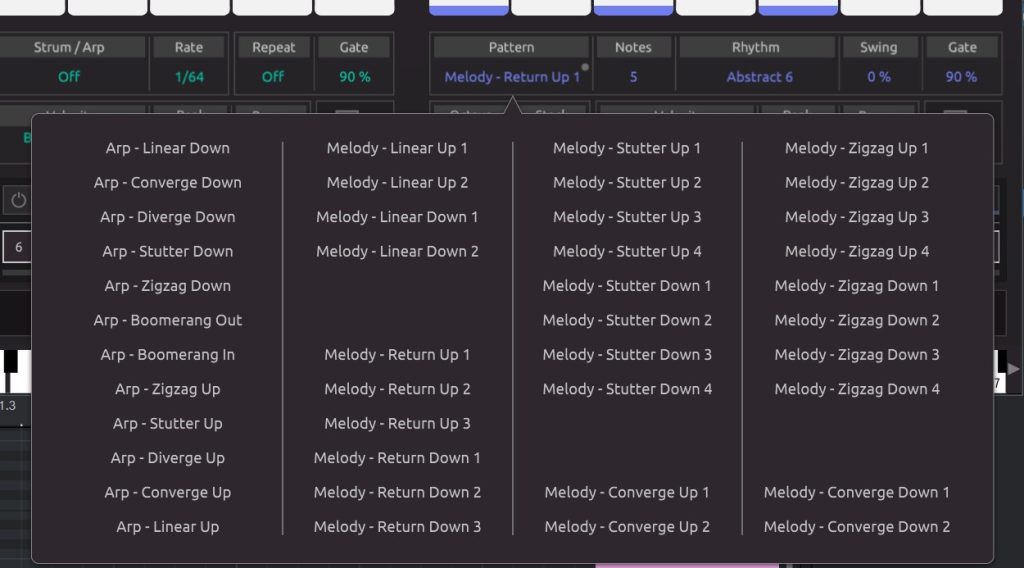Click the Gate 90 % value next to Repeat
The height and width of the screenshot is (568, 1024).
354,77
